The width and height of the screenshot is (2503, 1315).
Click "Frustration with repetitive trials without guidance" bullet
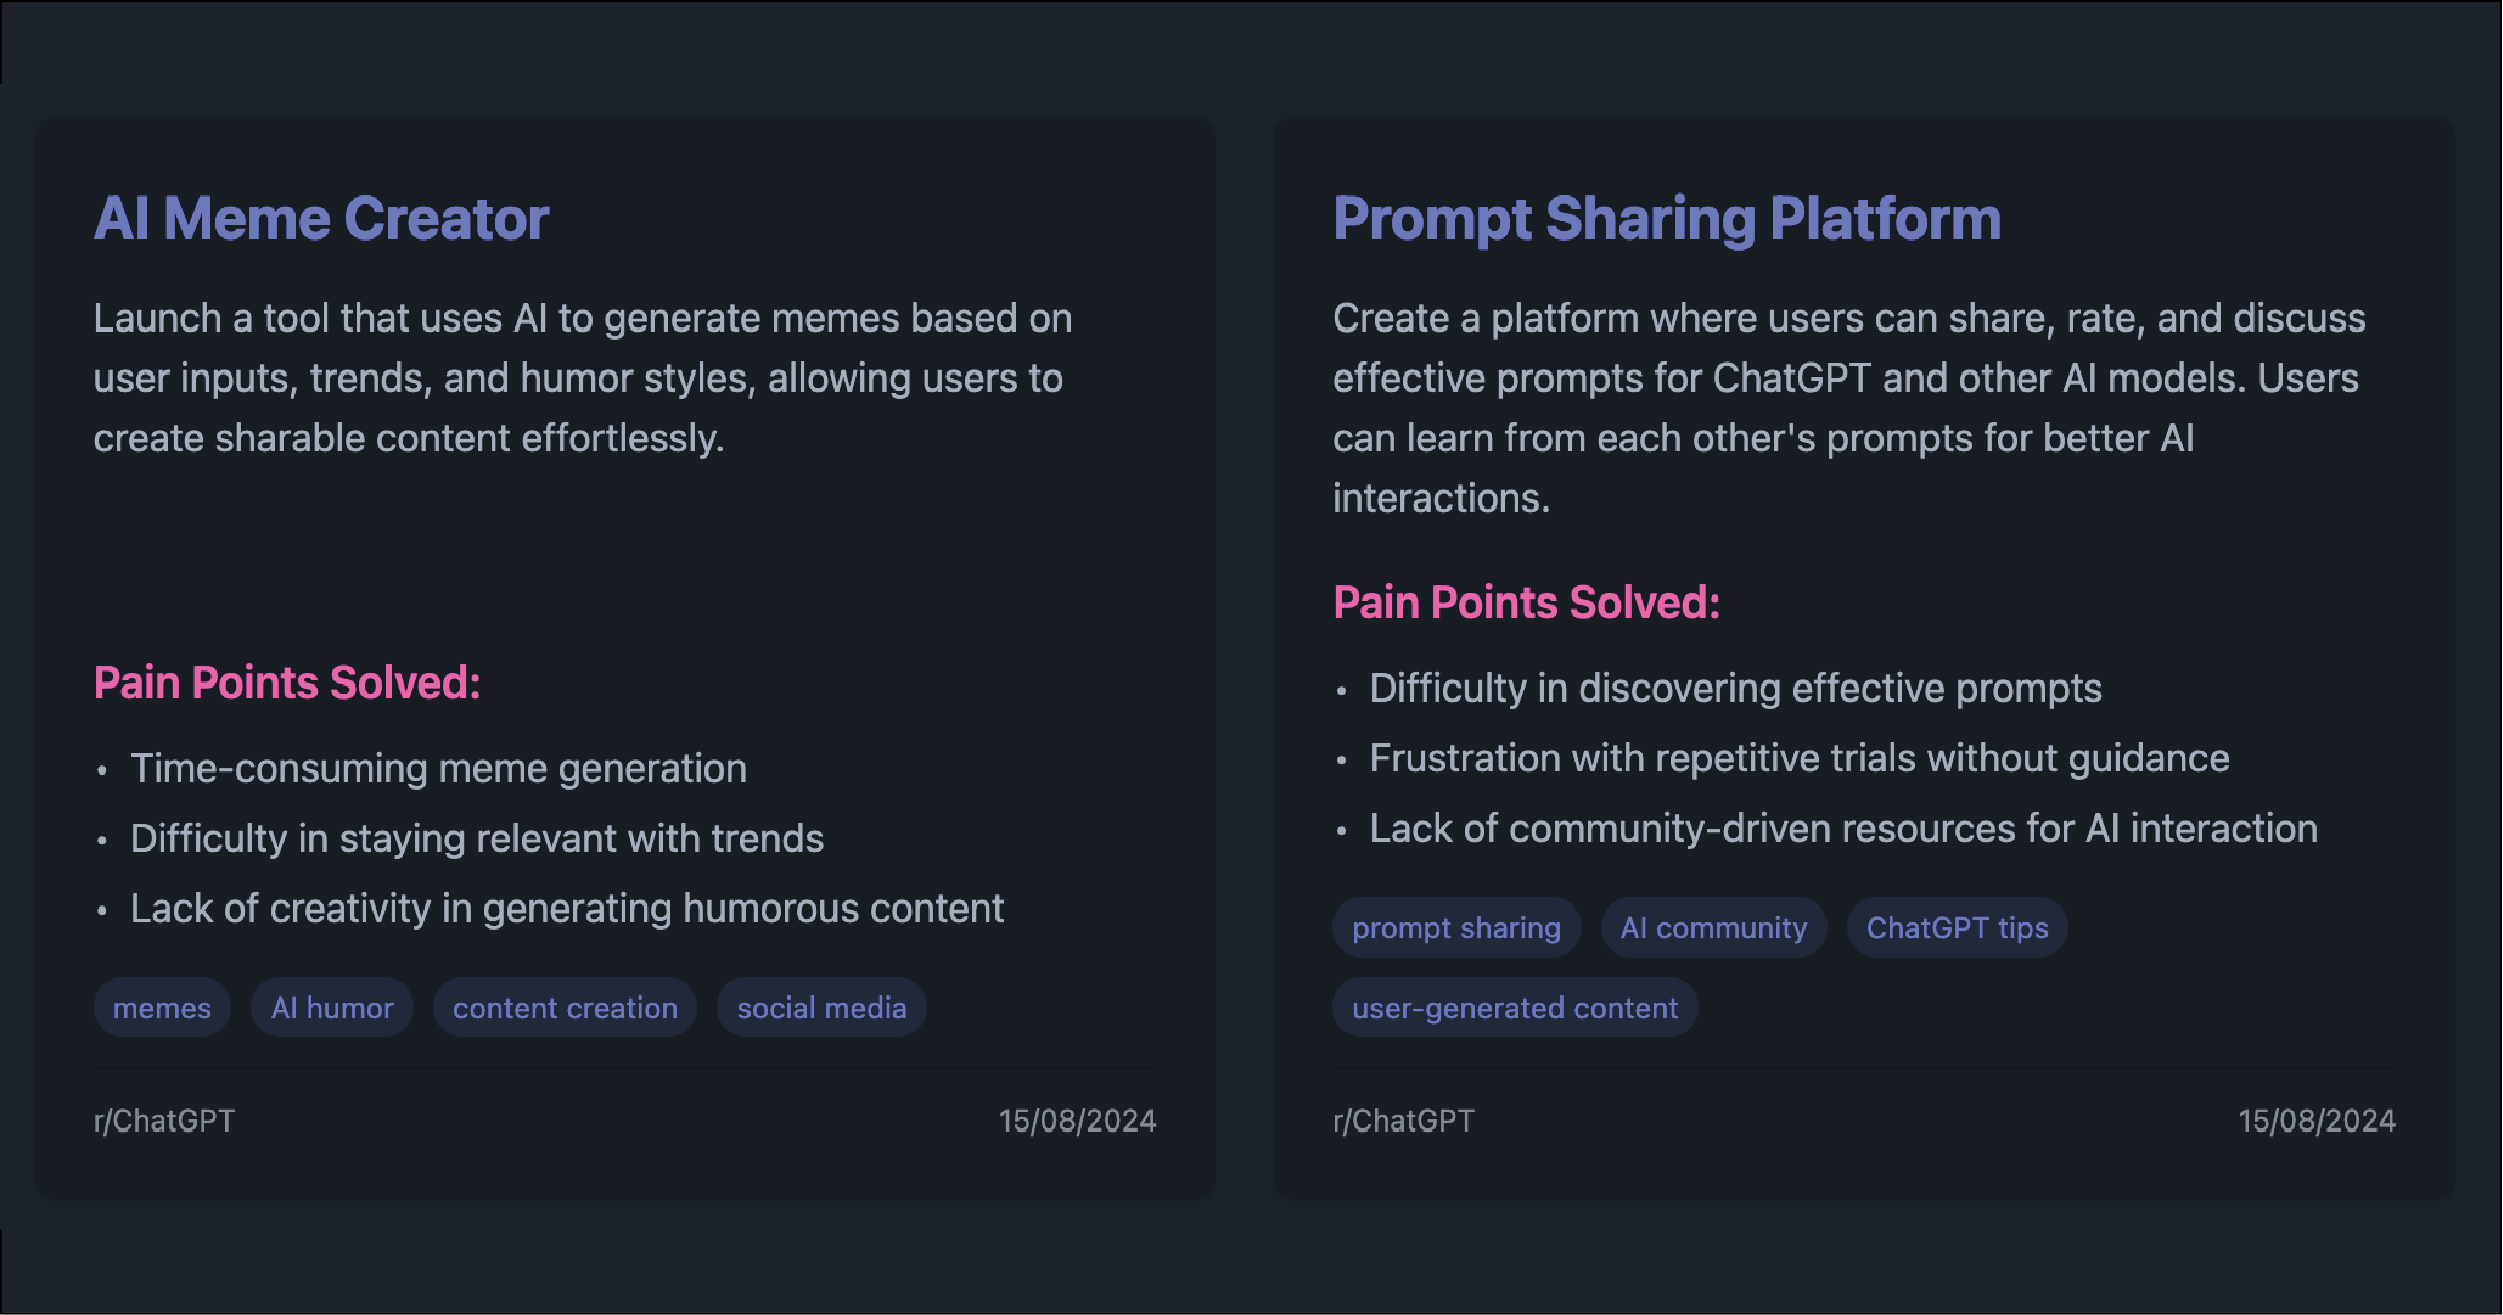[x=1799, y=758]
